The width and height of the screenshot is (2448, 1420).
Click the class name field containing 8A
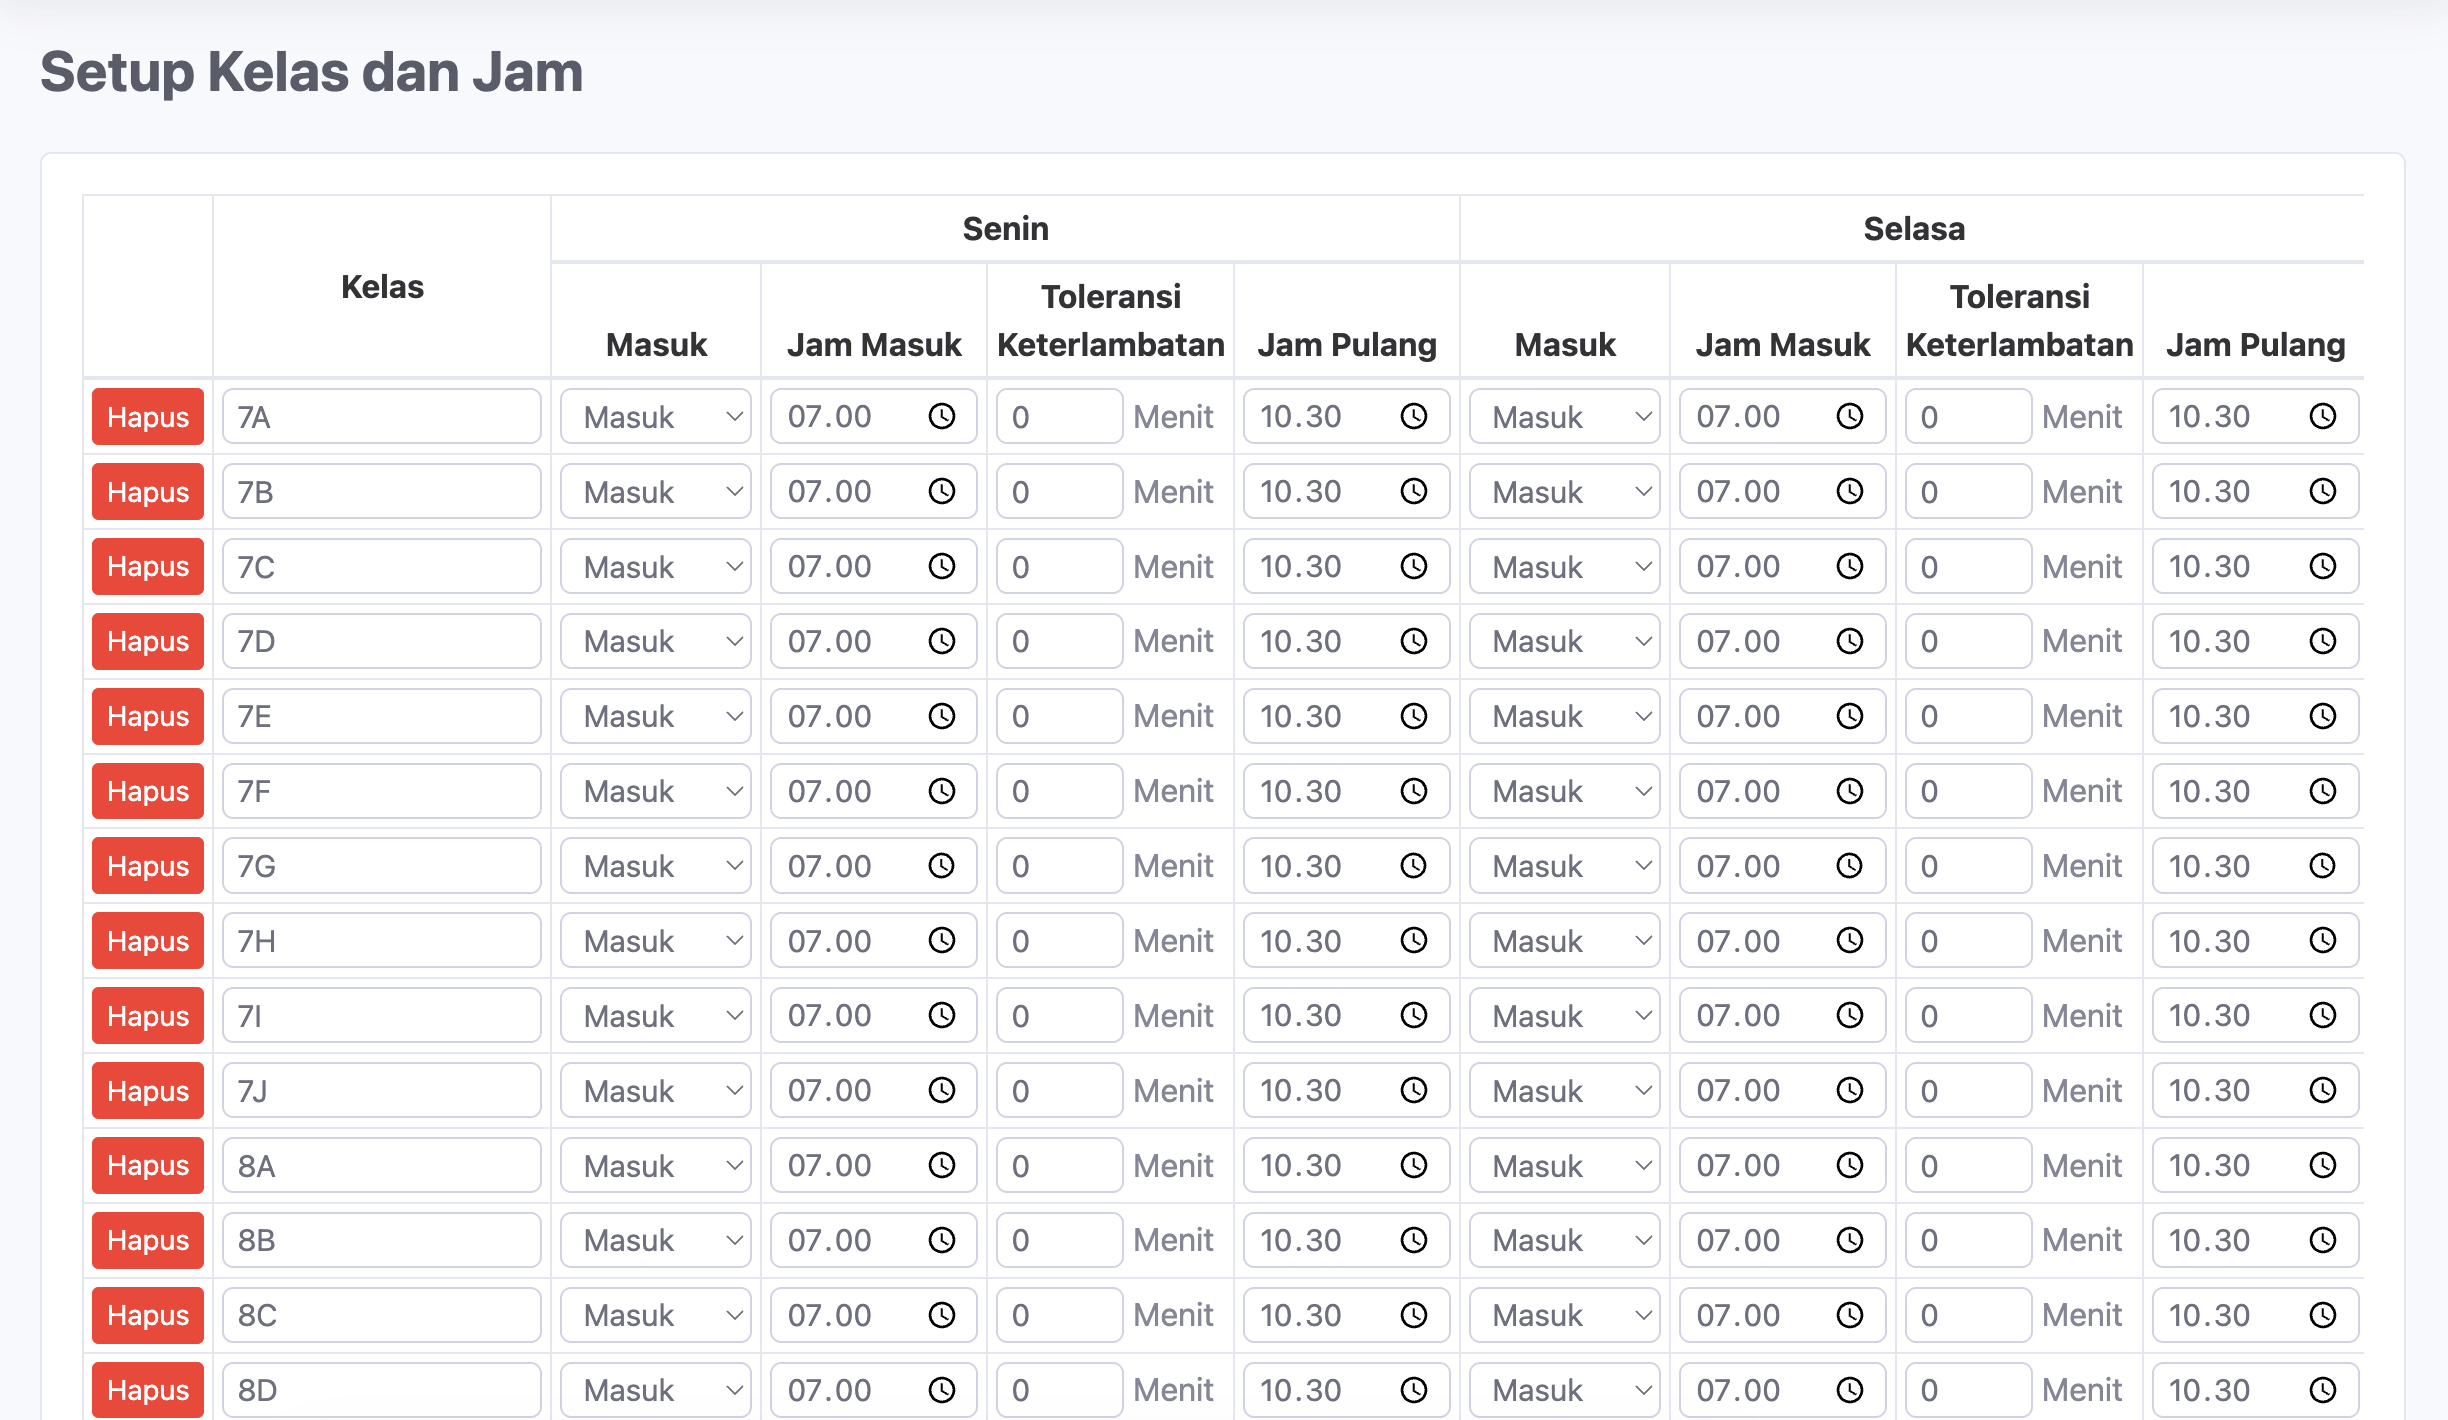tap(382, 1165)
